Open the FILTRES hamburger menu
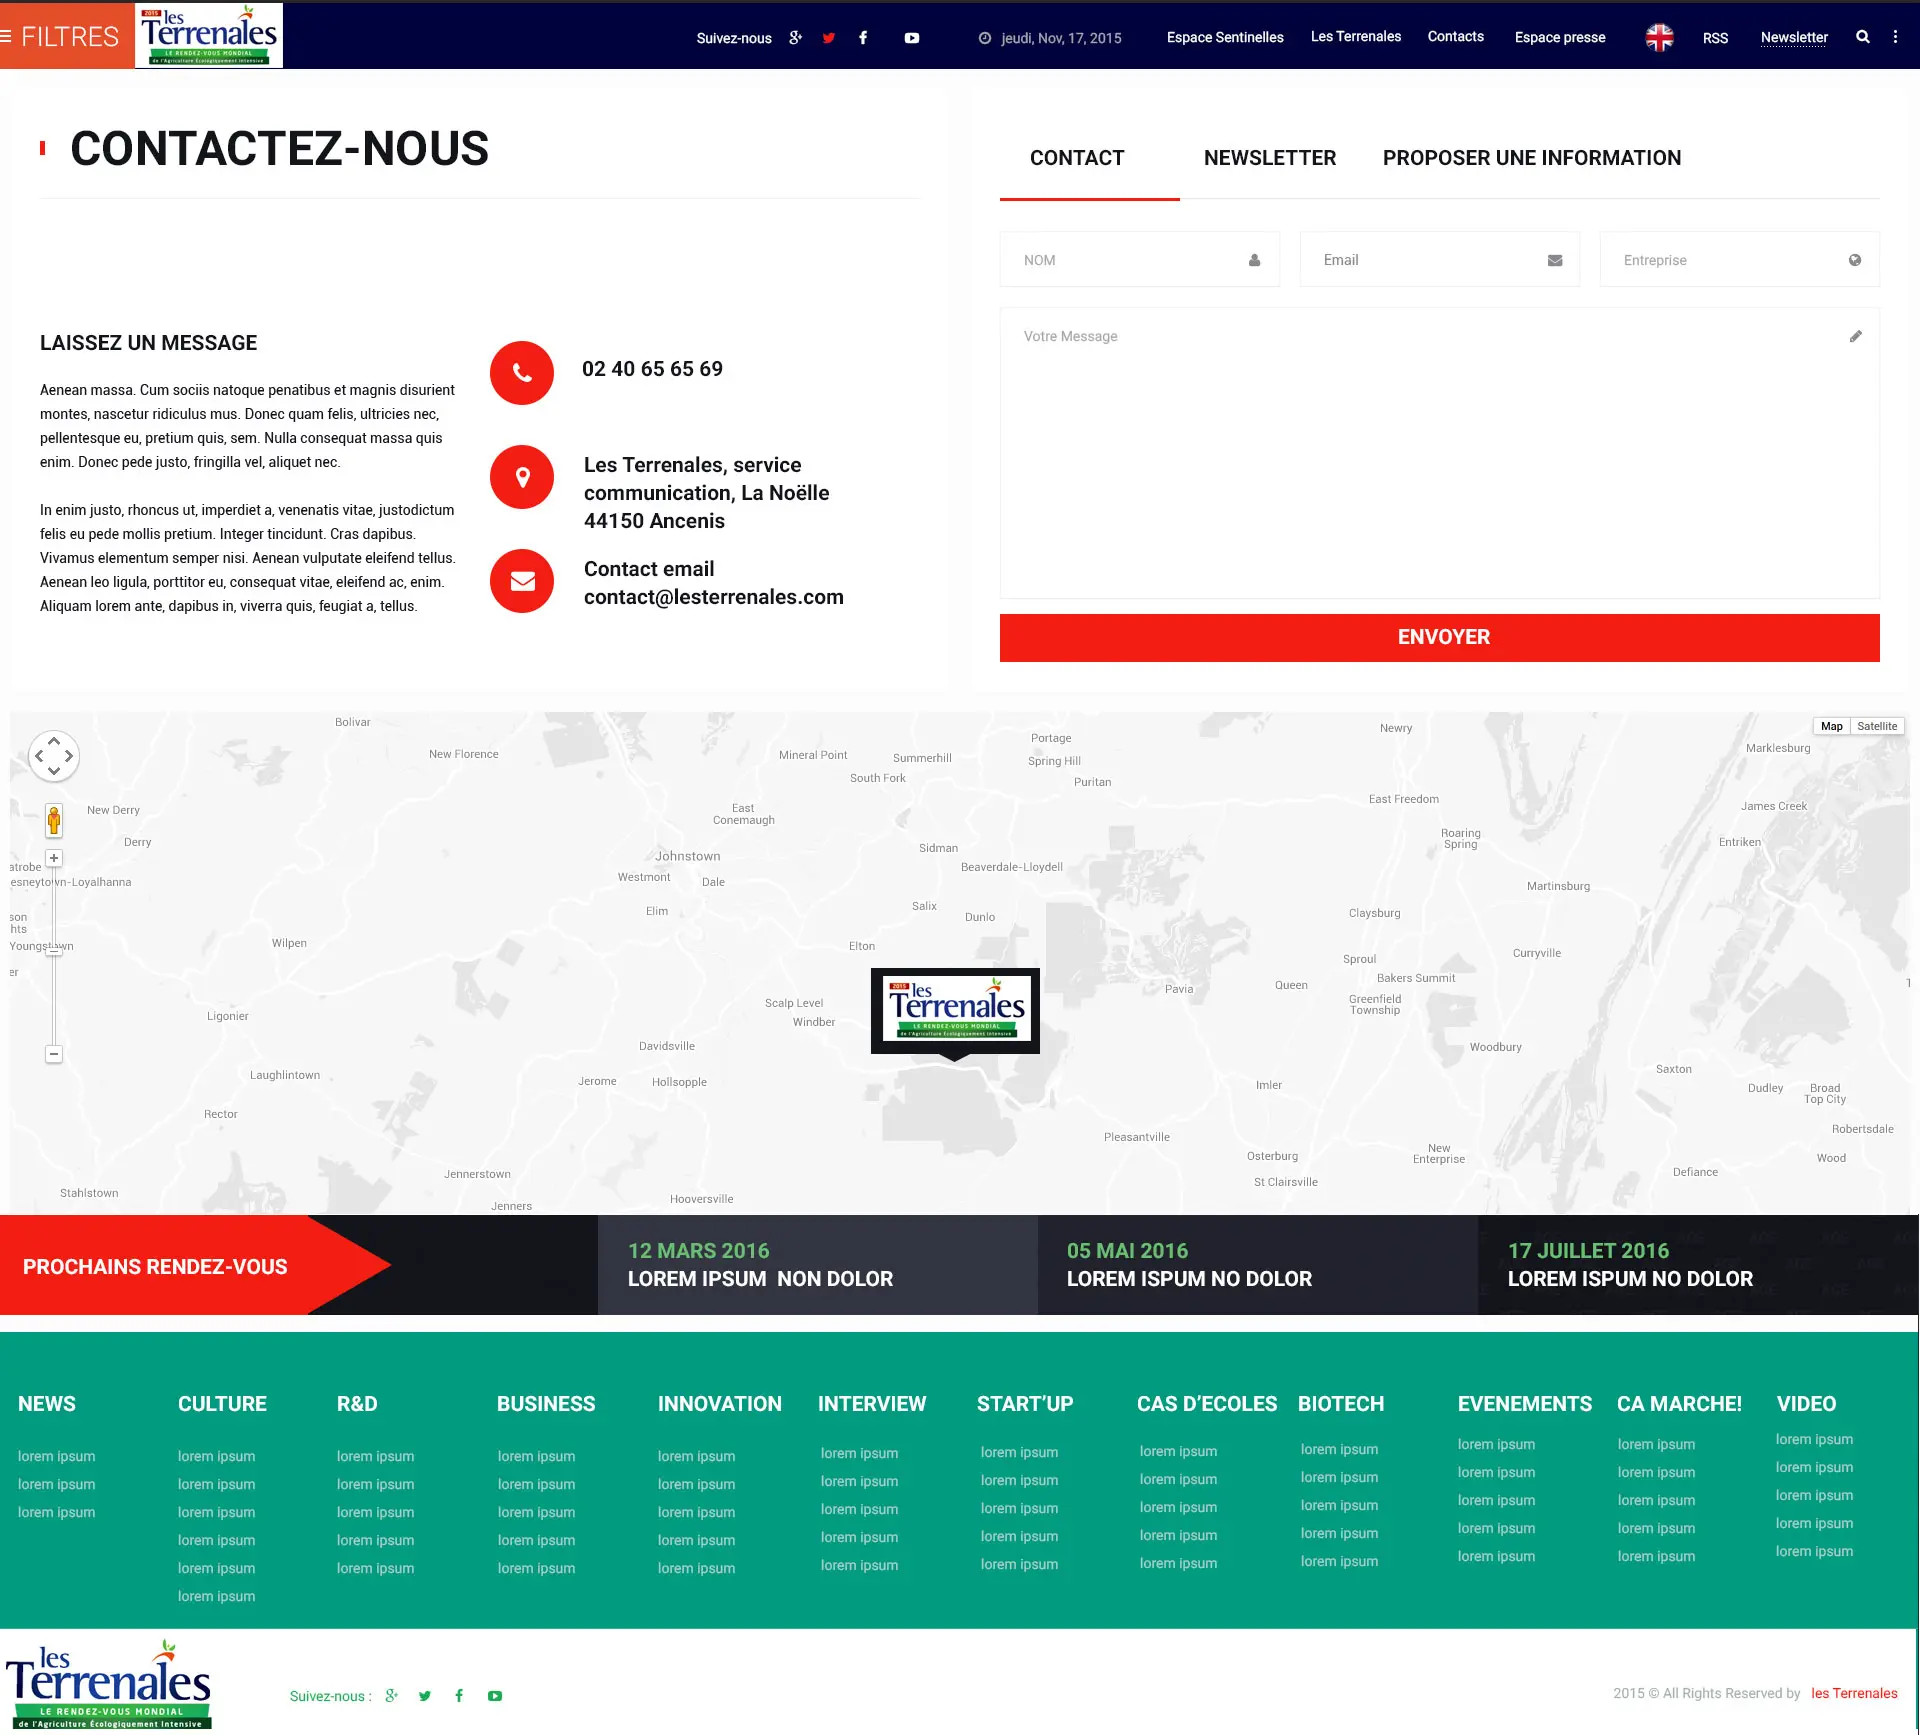 [60, 36]
